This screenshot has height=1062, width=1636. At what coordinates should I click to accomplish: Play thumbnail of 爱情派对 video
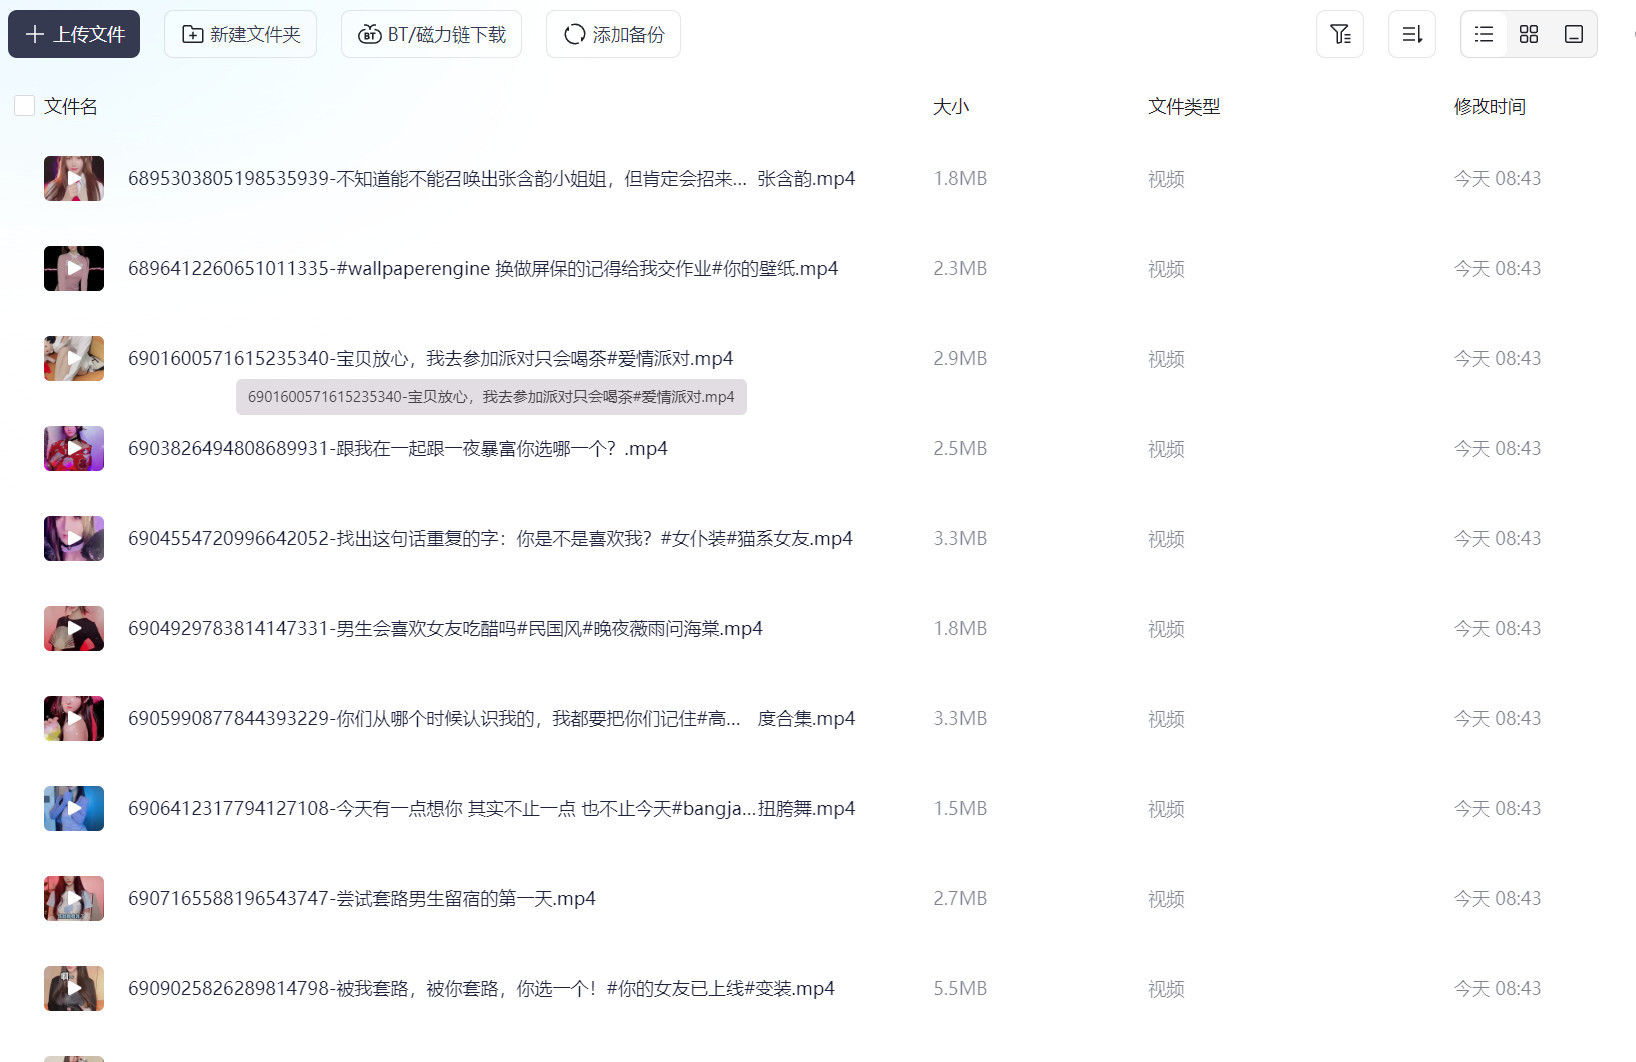[x=74, y=358]
